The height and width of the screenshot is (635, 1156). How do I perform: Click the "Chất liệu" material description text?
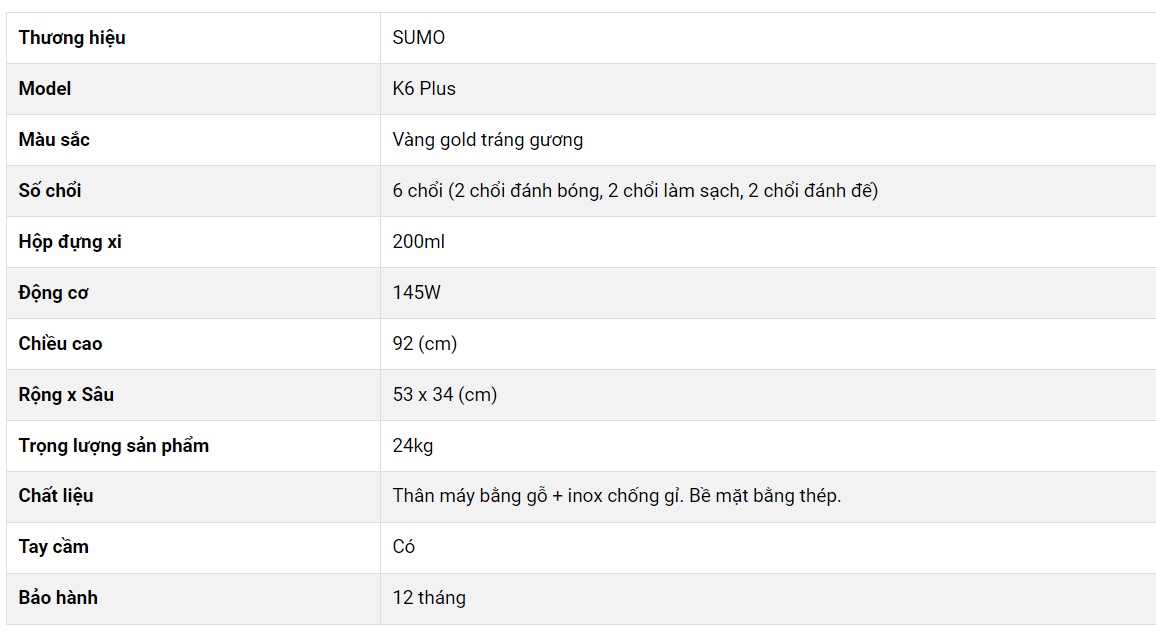click(x=616, y=496)
